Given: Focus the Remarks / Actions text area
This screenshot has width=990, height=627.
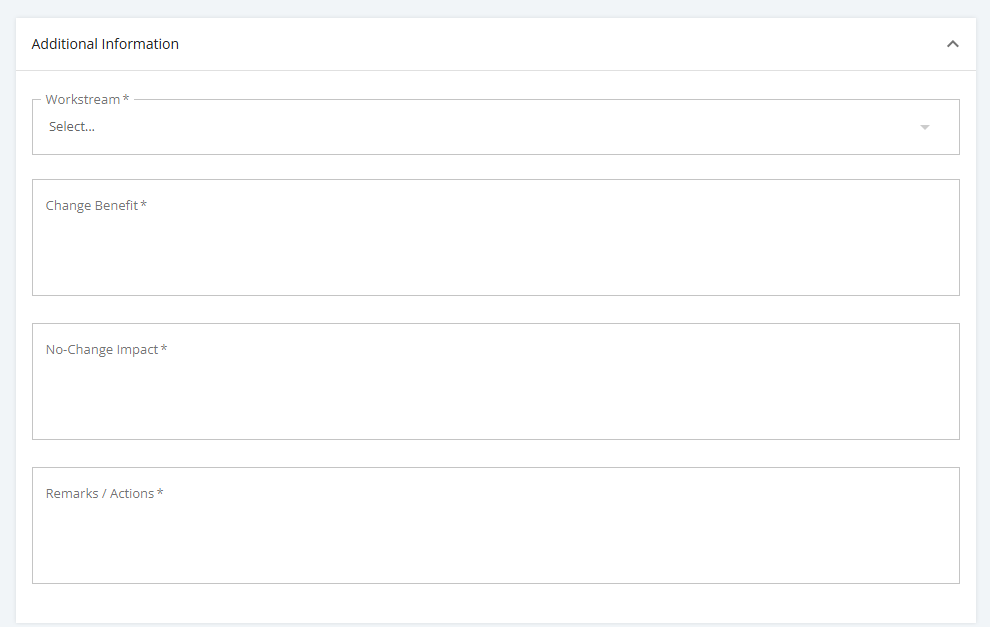Looking at the screenshot, I should coord(496,525).
